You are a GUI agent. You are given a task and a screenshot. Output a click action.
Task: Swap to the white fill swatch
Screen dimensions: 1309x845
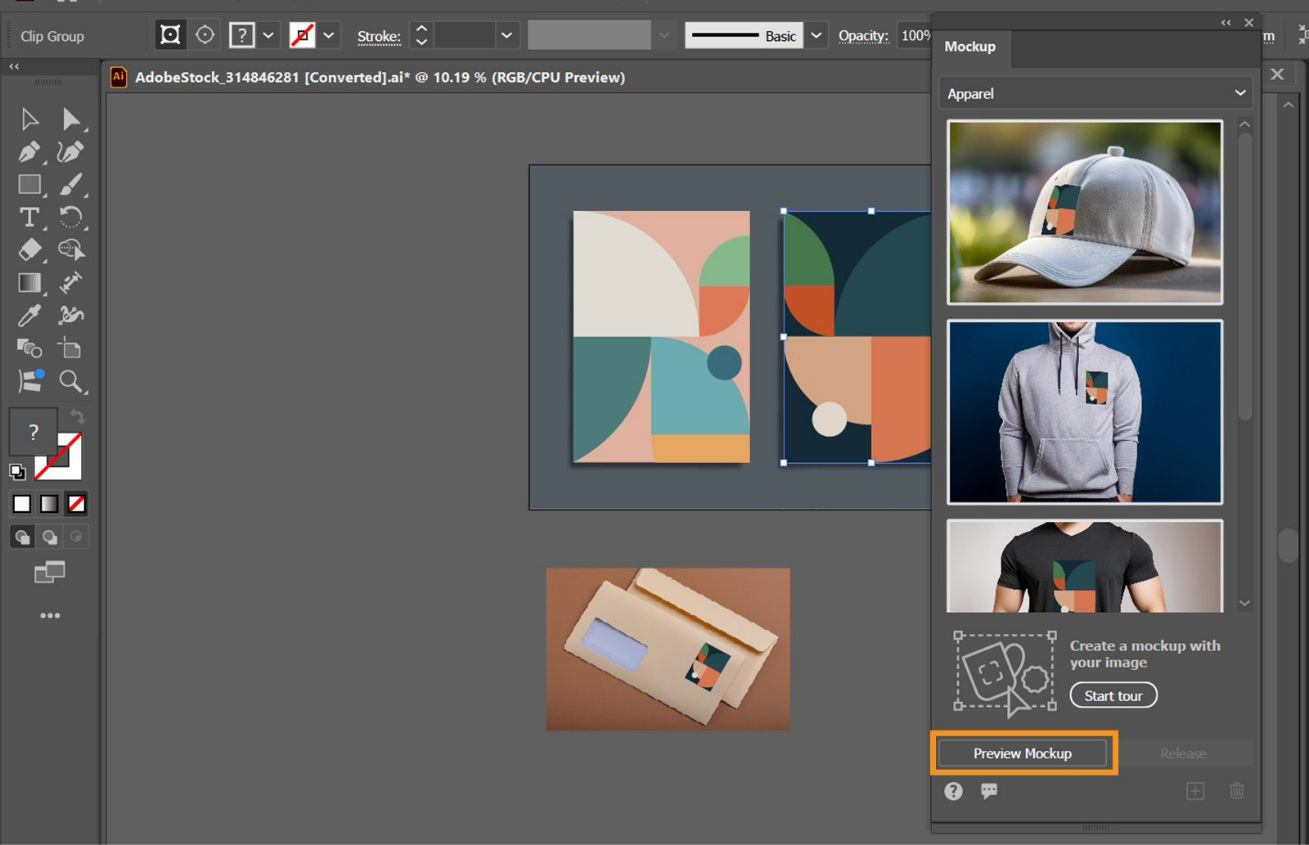pyautogui.click(x=22, y=503)
